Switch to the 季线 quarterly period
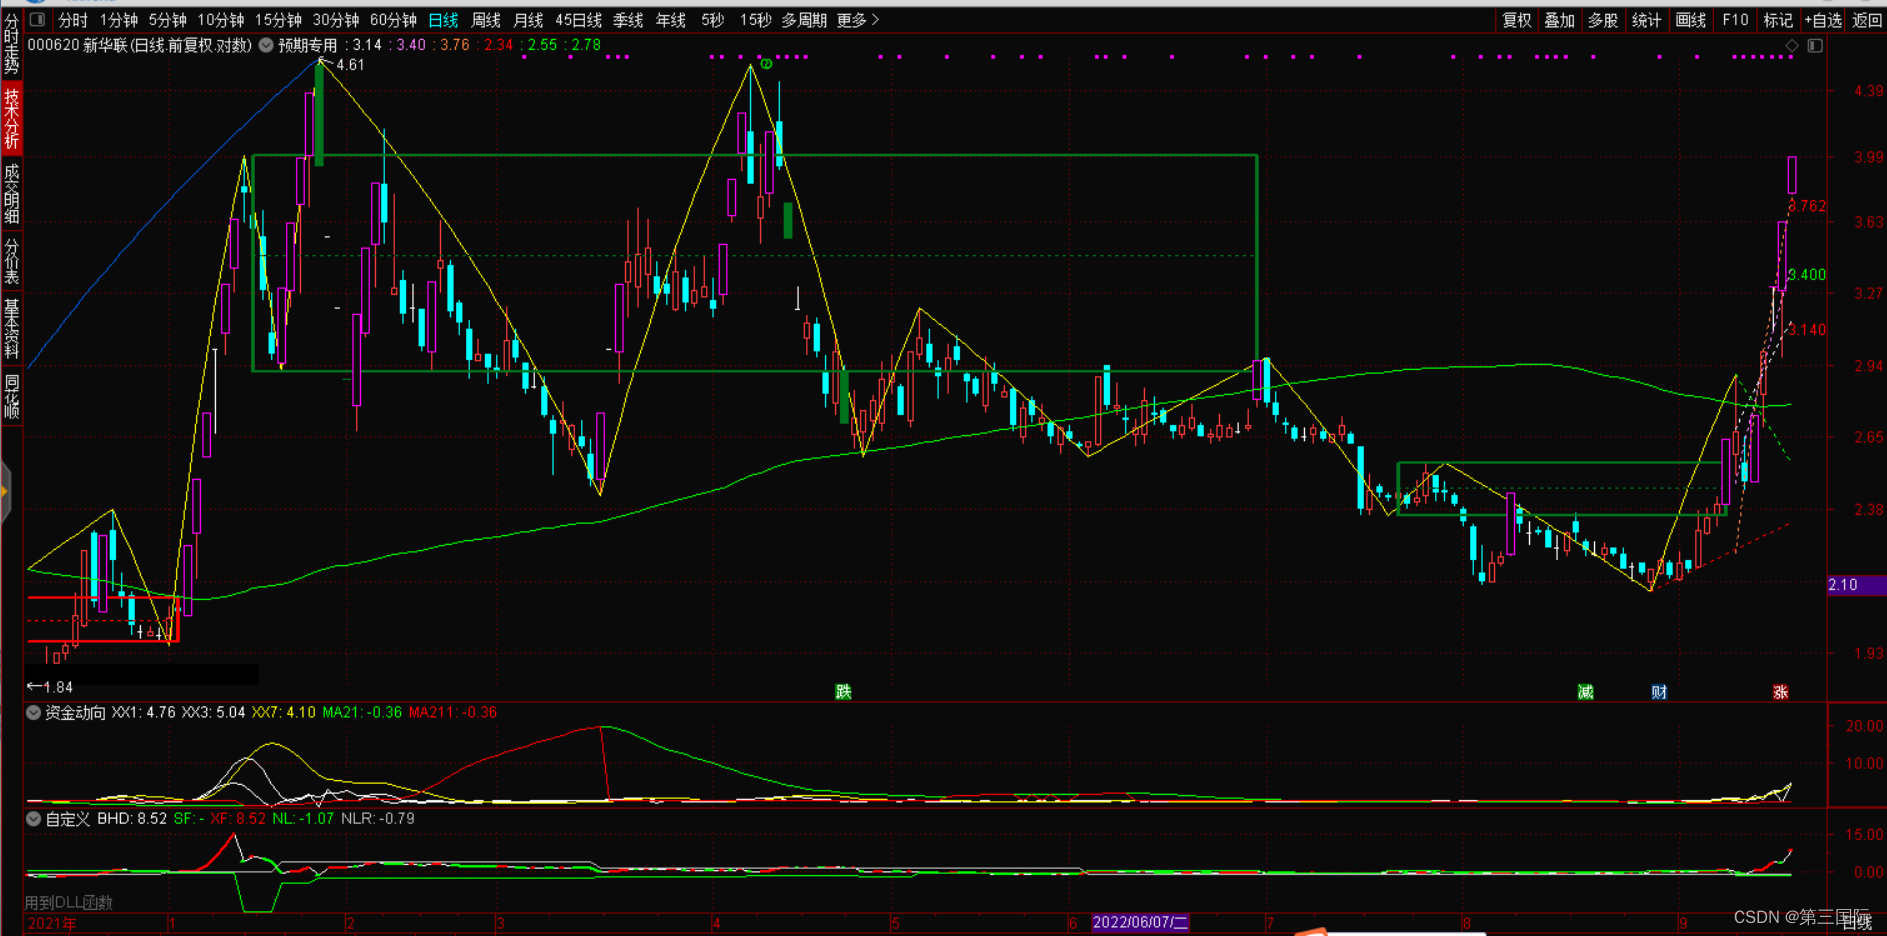The height and width of the screenshot is (936, 1887). point(628,19)
